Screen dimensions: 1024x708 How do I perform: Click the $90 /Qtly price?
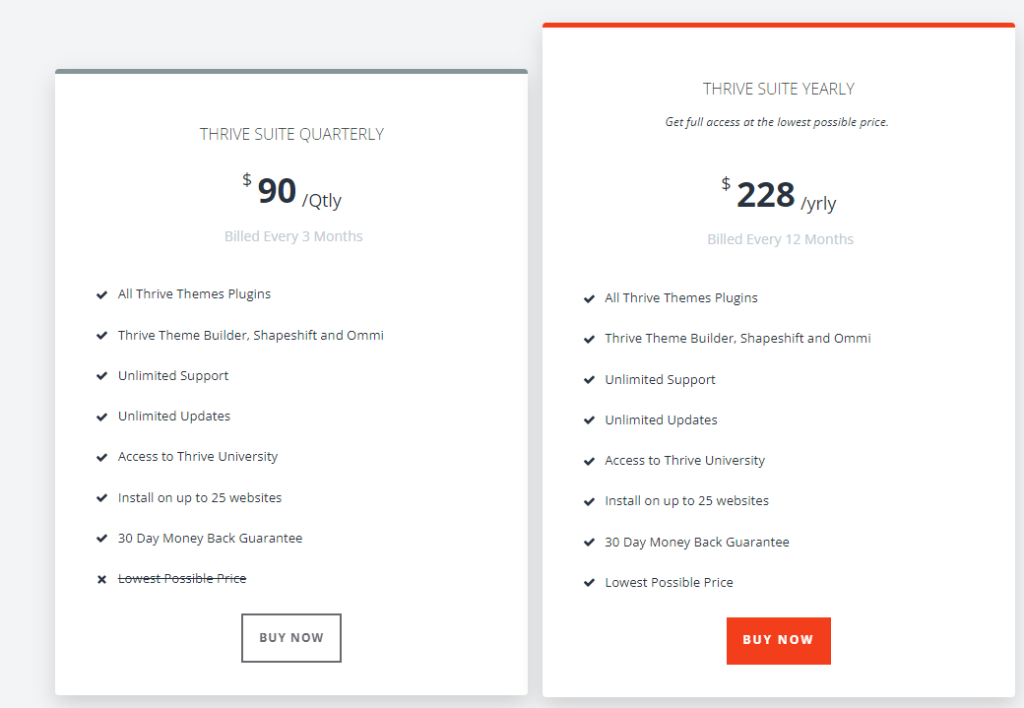tap(292, 191)
